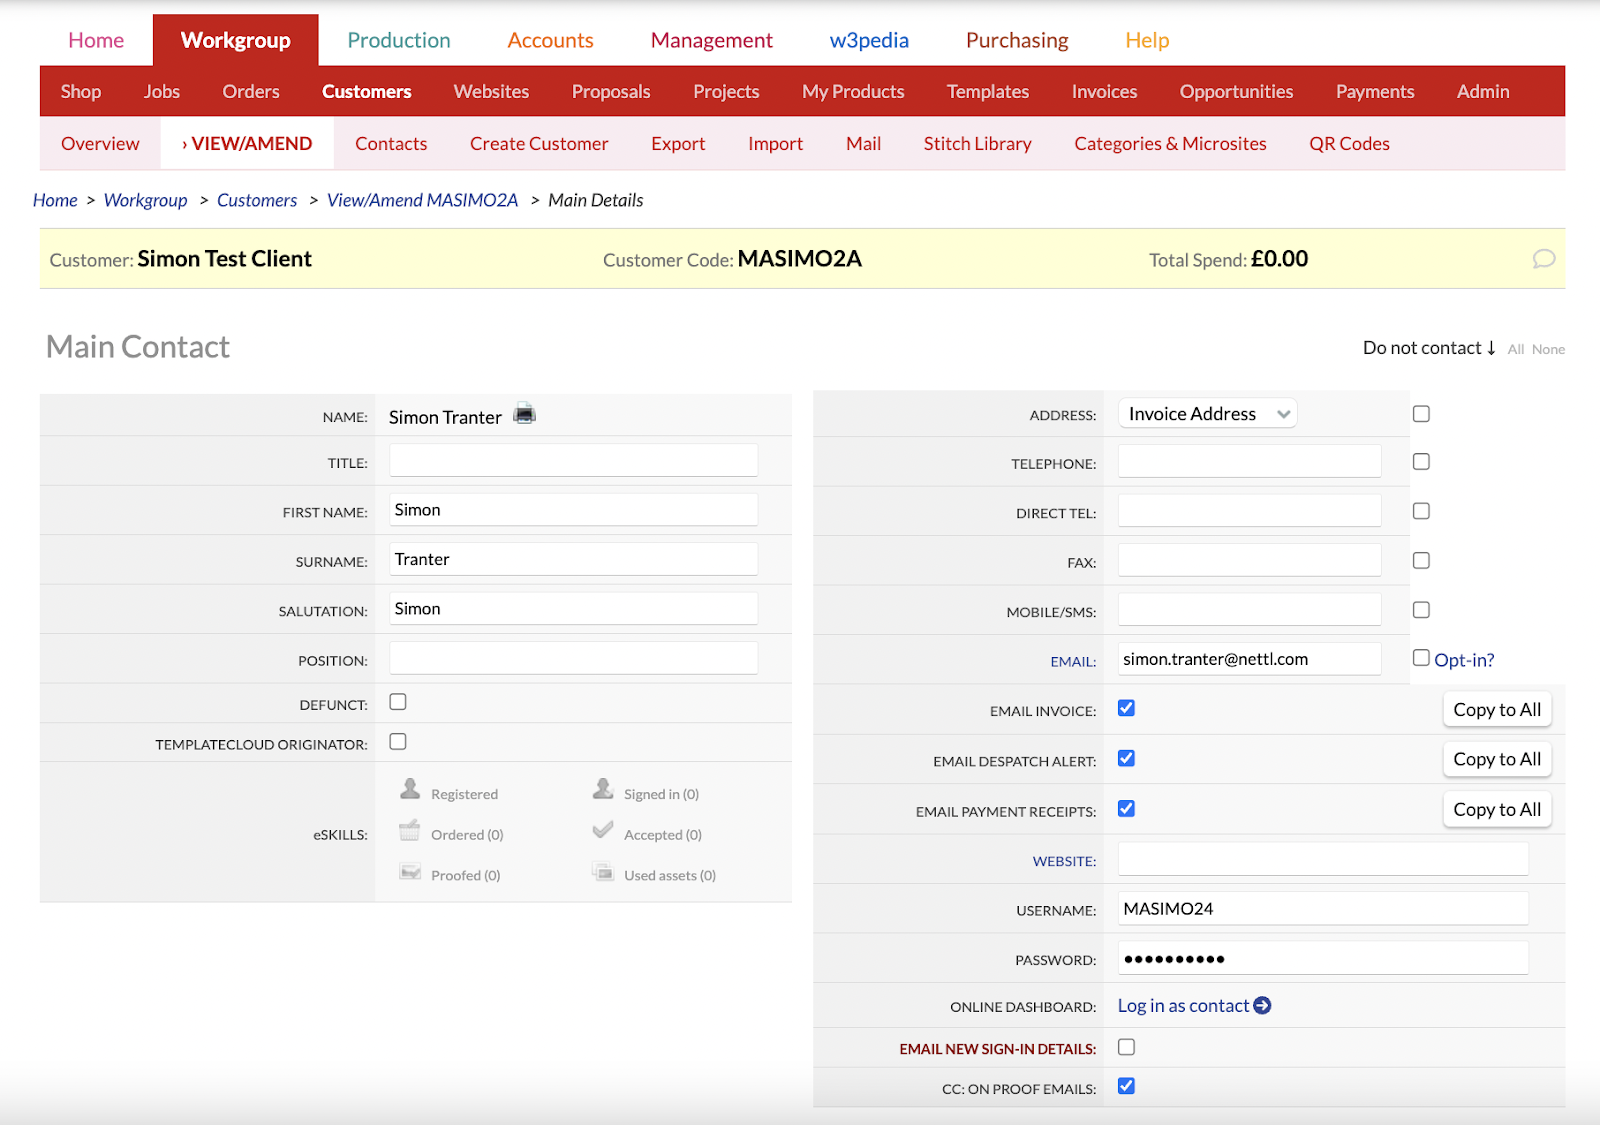Open the Contacts sub-tab
The width and height of the screenshot is (1600, 1125).
391,143
